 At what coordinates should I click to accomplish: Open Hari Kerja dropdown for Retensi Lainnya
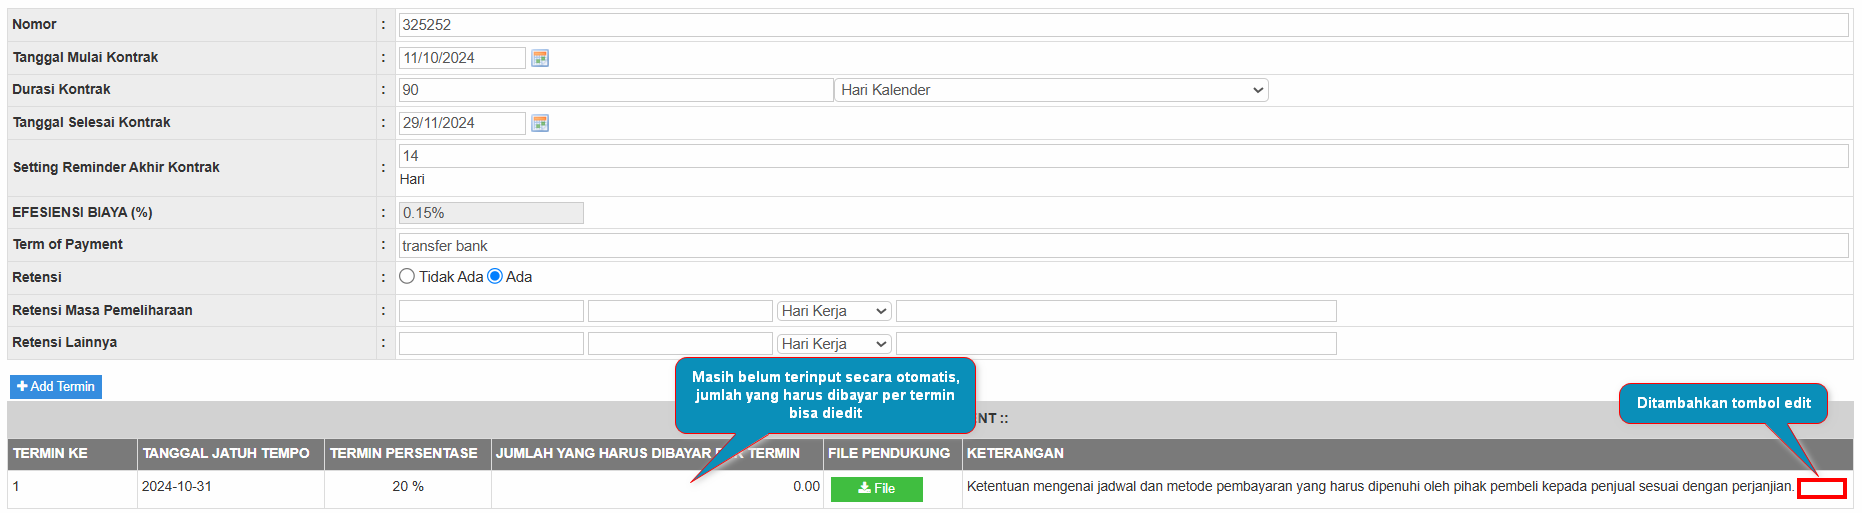pos(834,344)
